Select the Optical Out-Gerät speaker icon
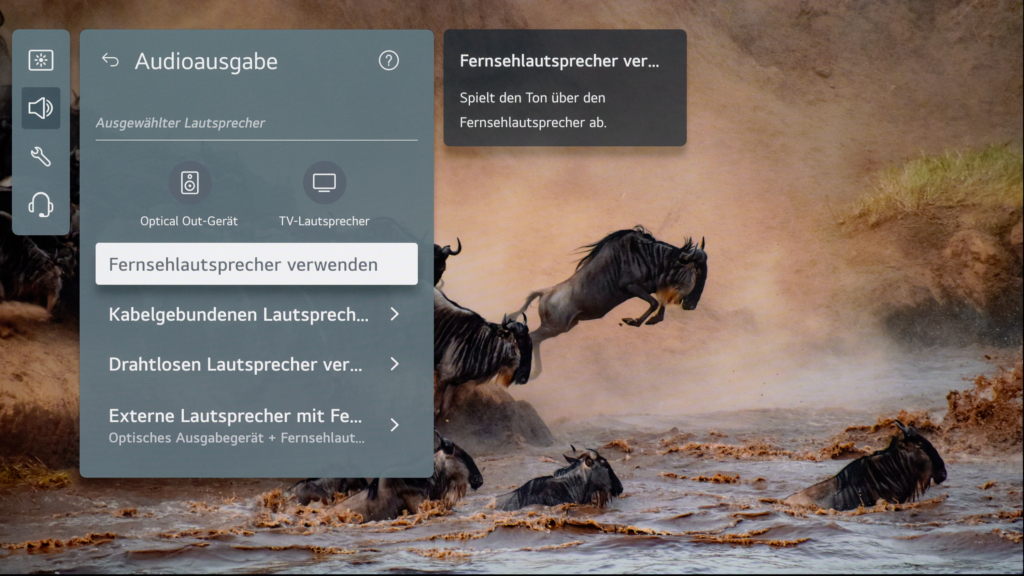1024x576 pixels. tap(188, 183)
